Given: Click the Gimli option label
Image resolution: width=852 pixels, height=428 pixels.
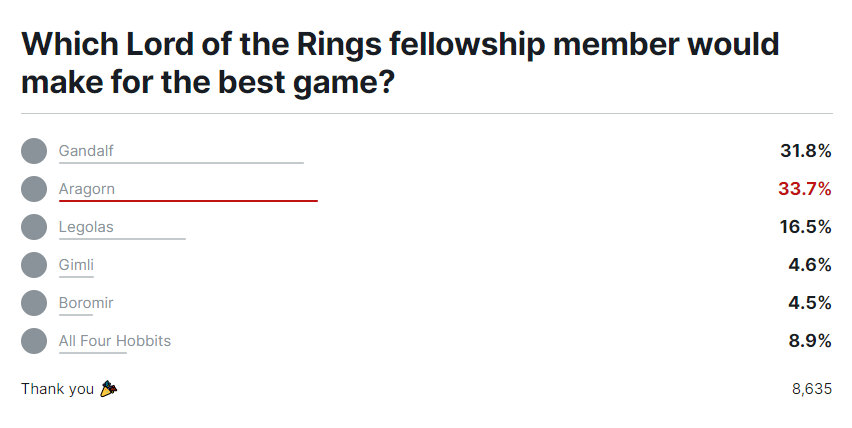Looking at the screenshot, I should (x=76, y=265).
